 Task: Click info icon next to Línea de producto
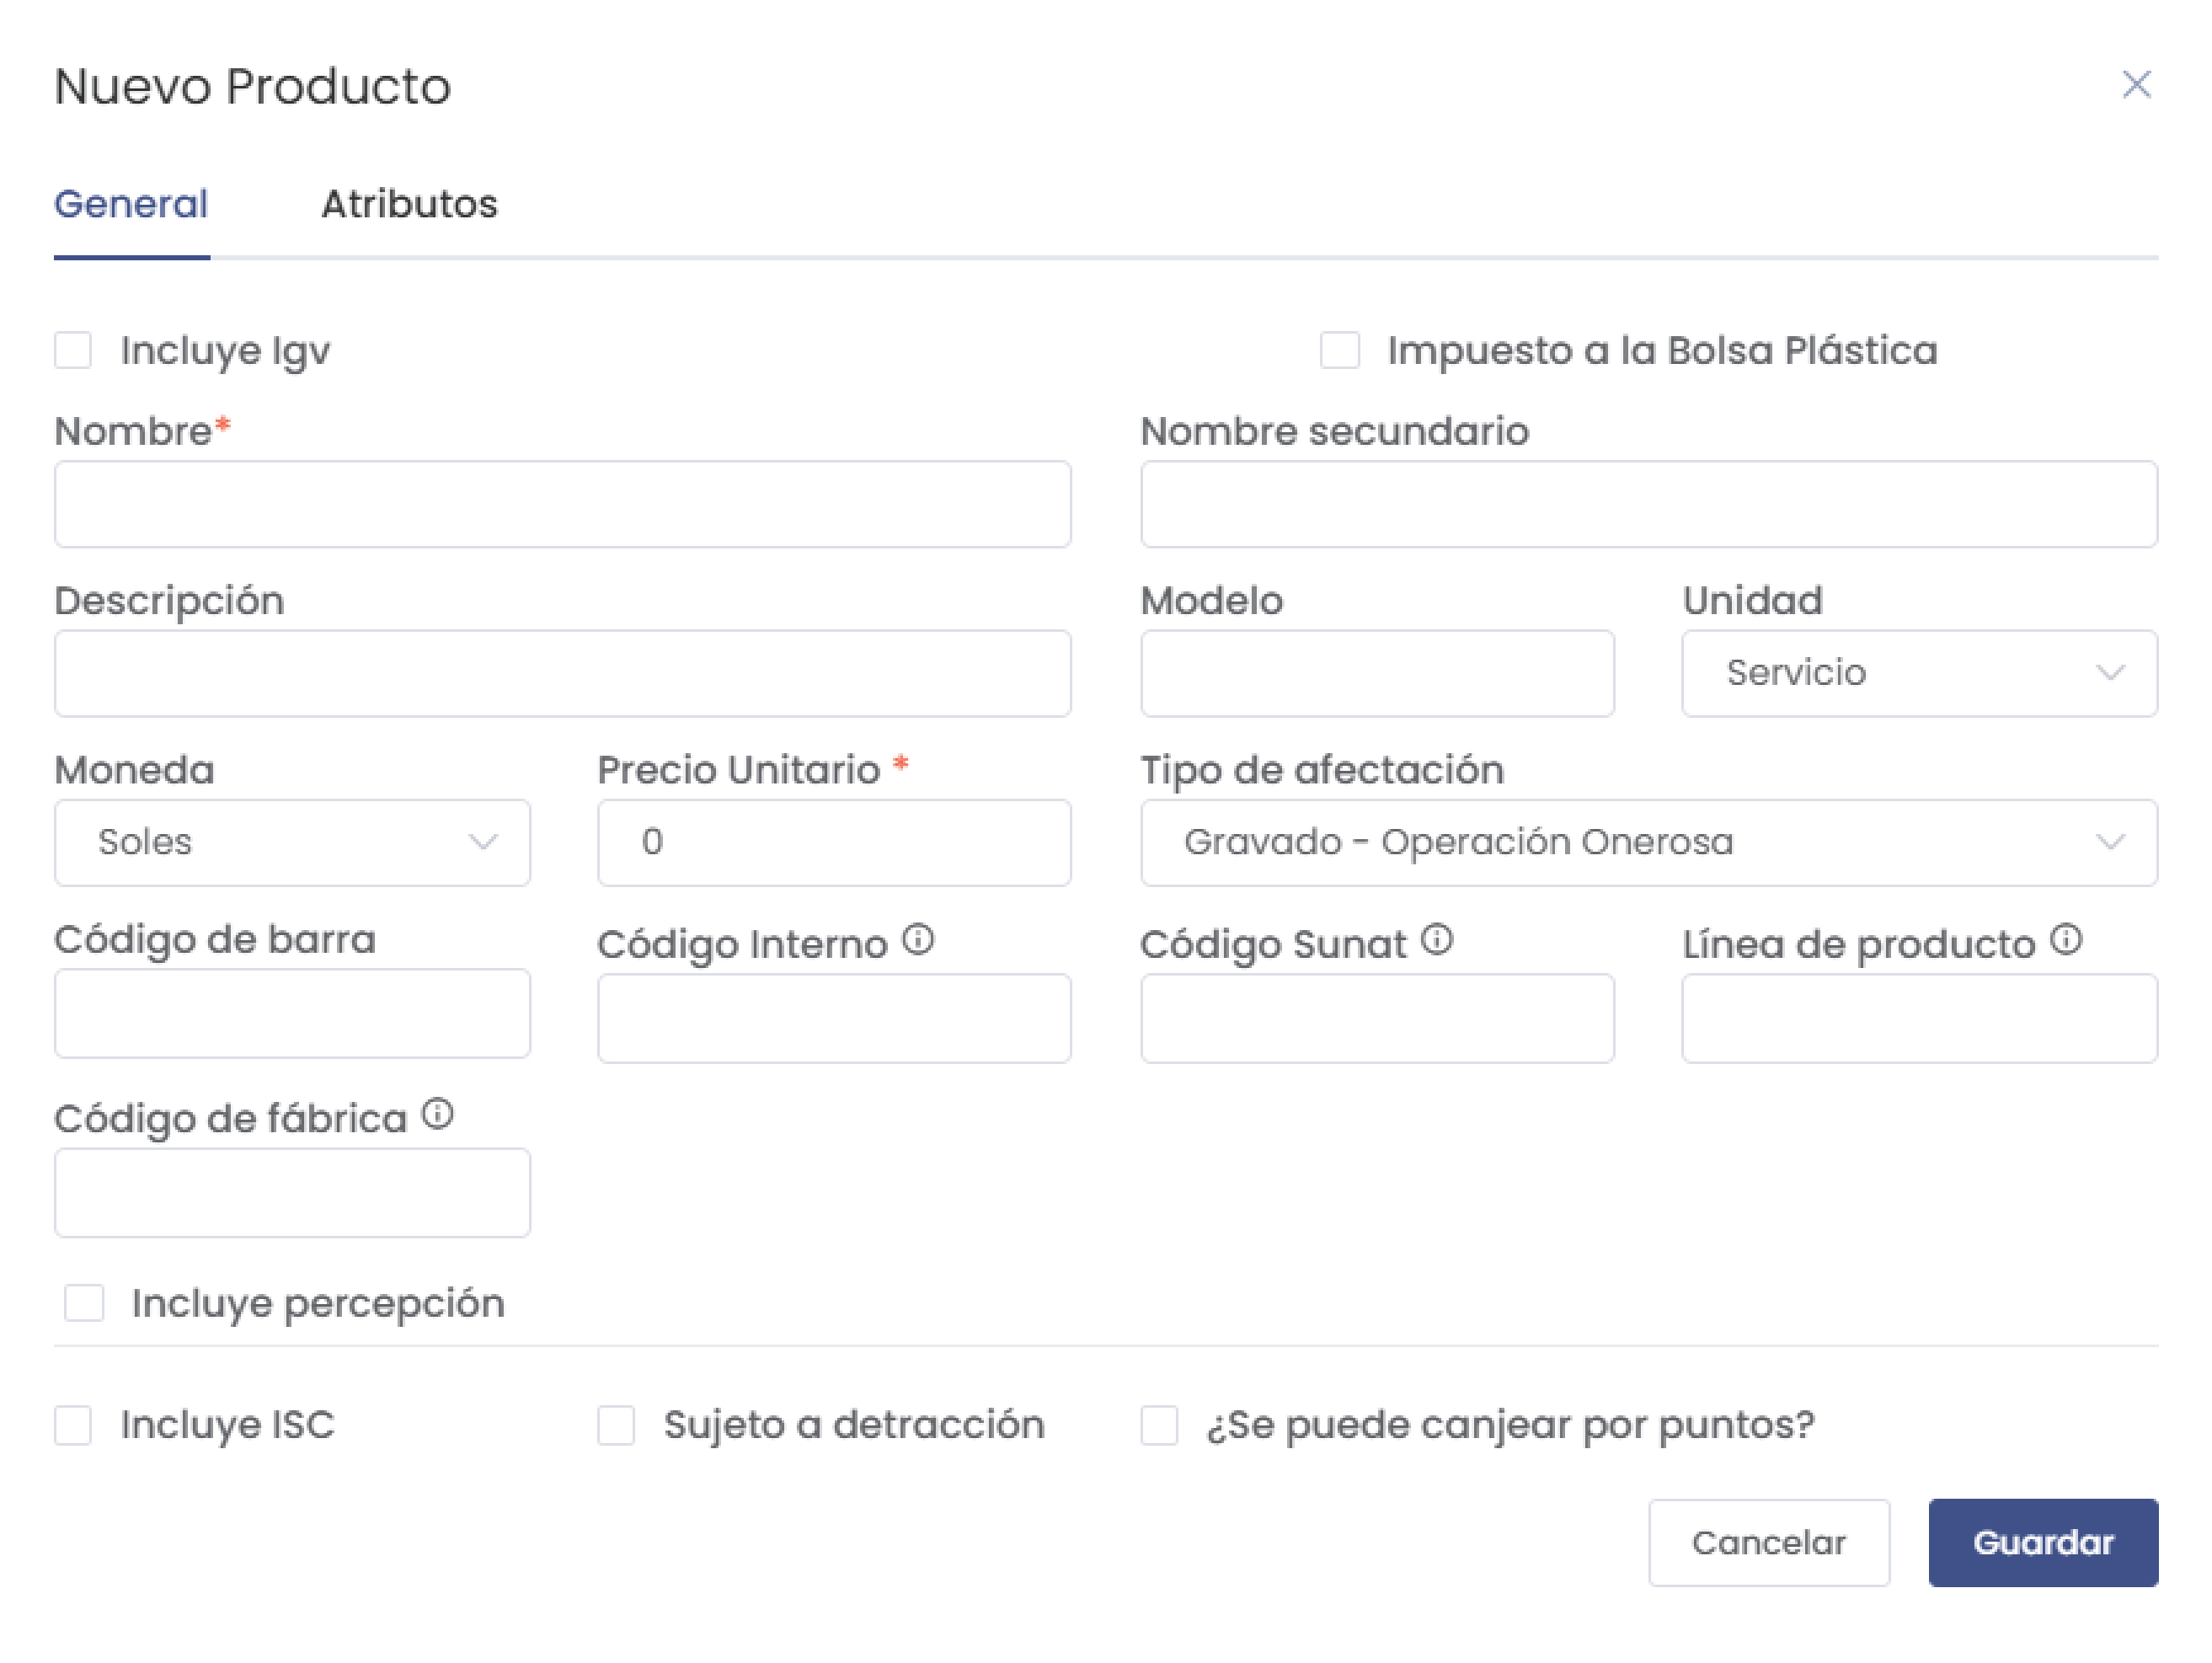[2066, 940]
